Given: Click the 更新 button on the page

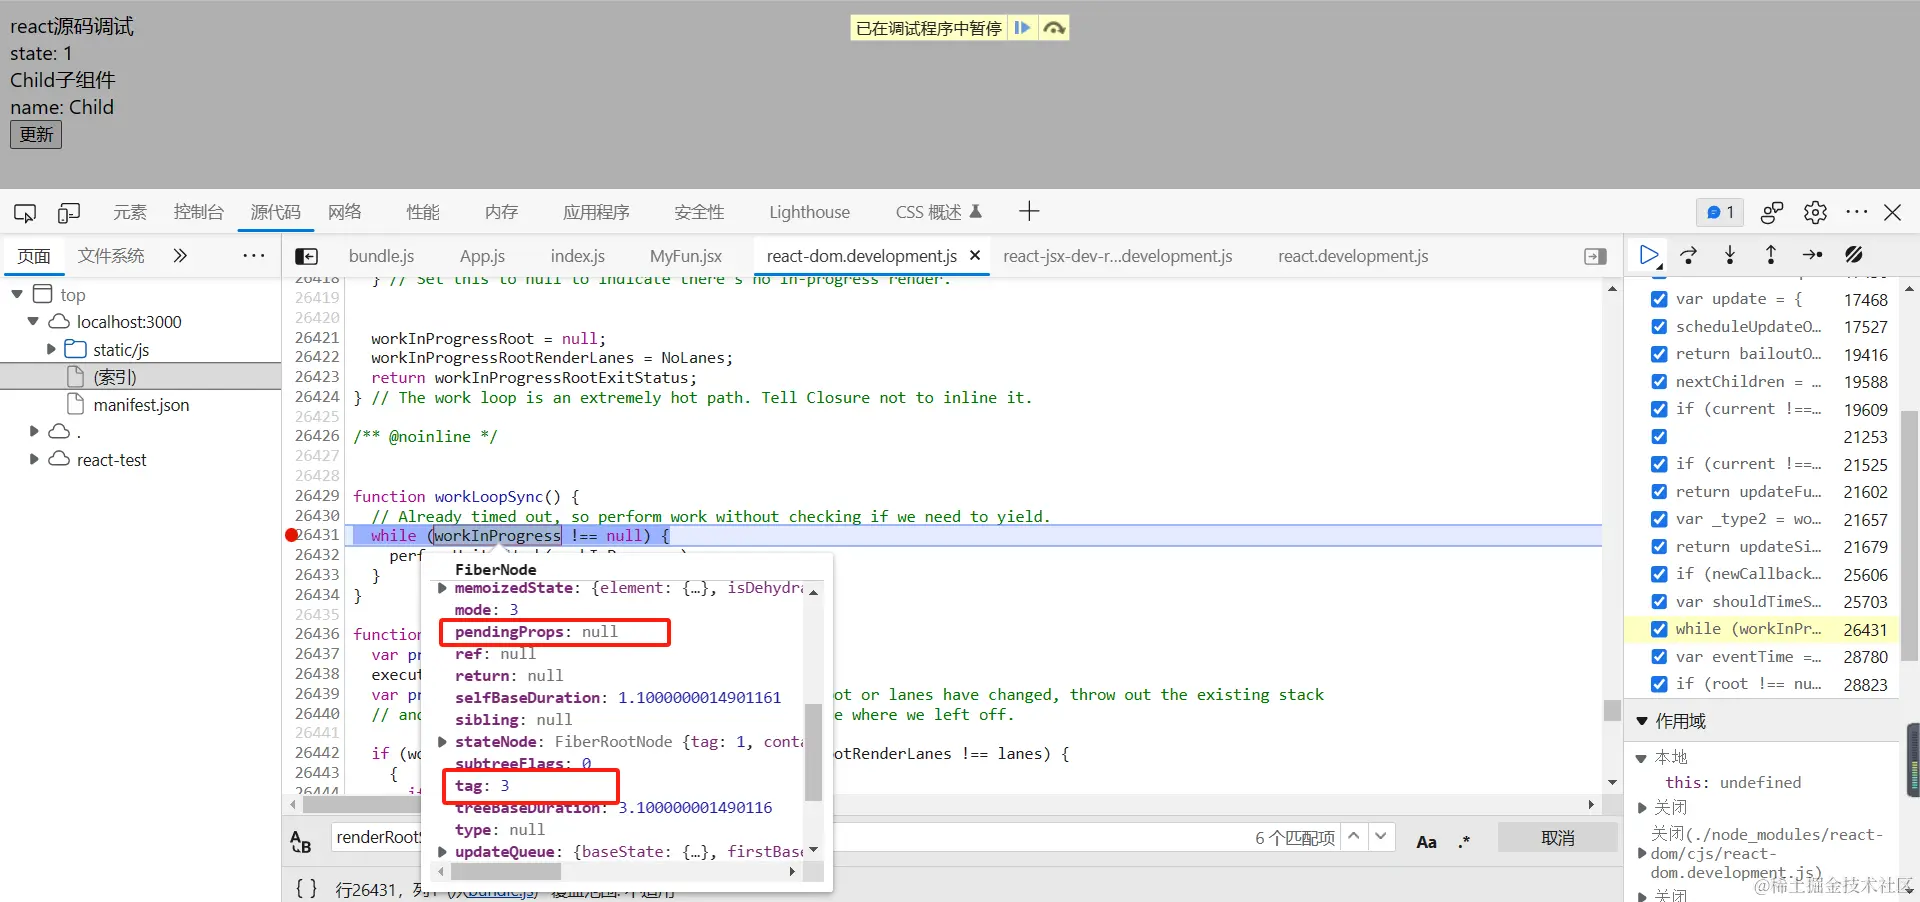Looking at the screenshot, I should (36, 134).
